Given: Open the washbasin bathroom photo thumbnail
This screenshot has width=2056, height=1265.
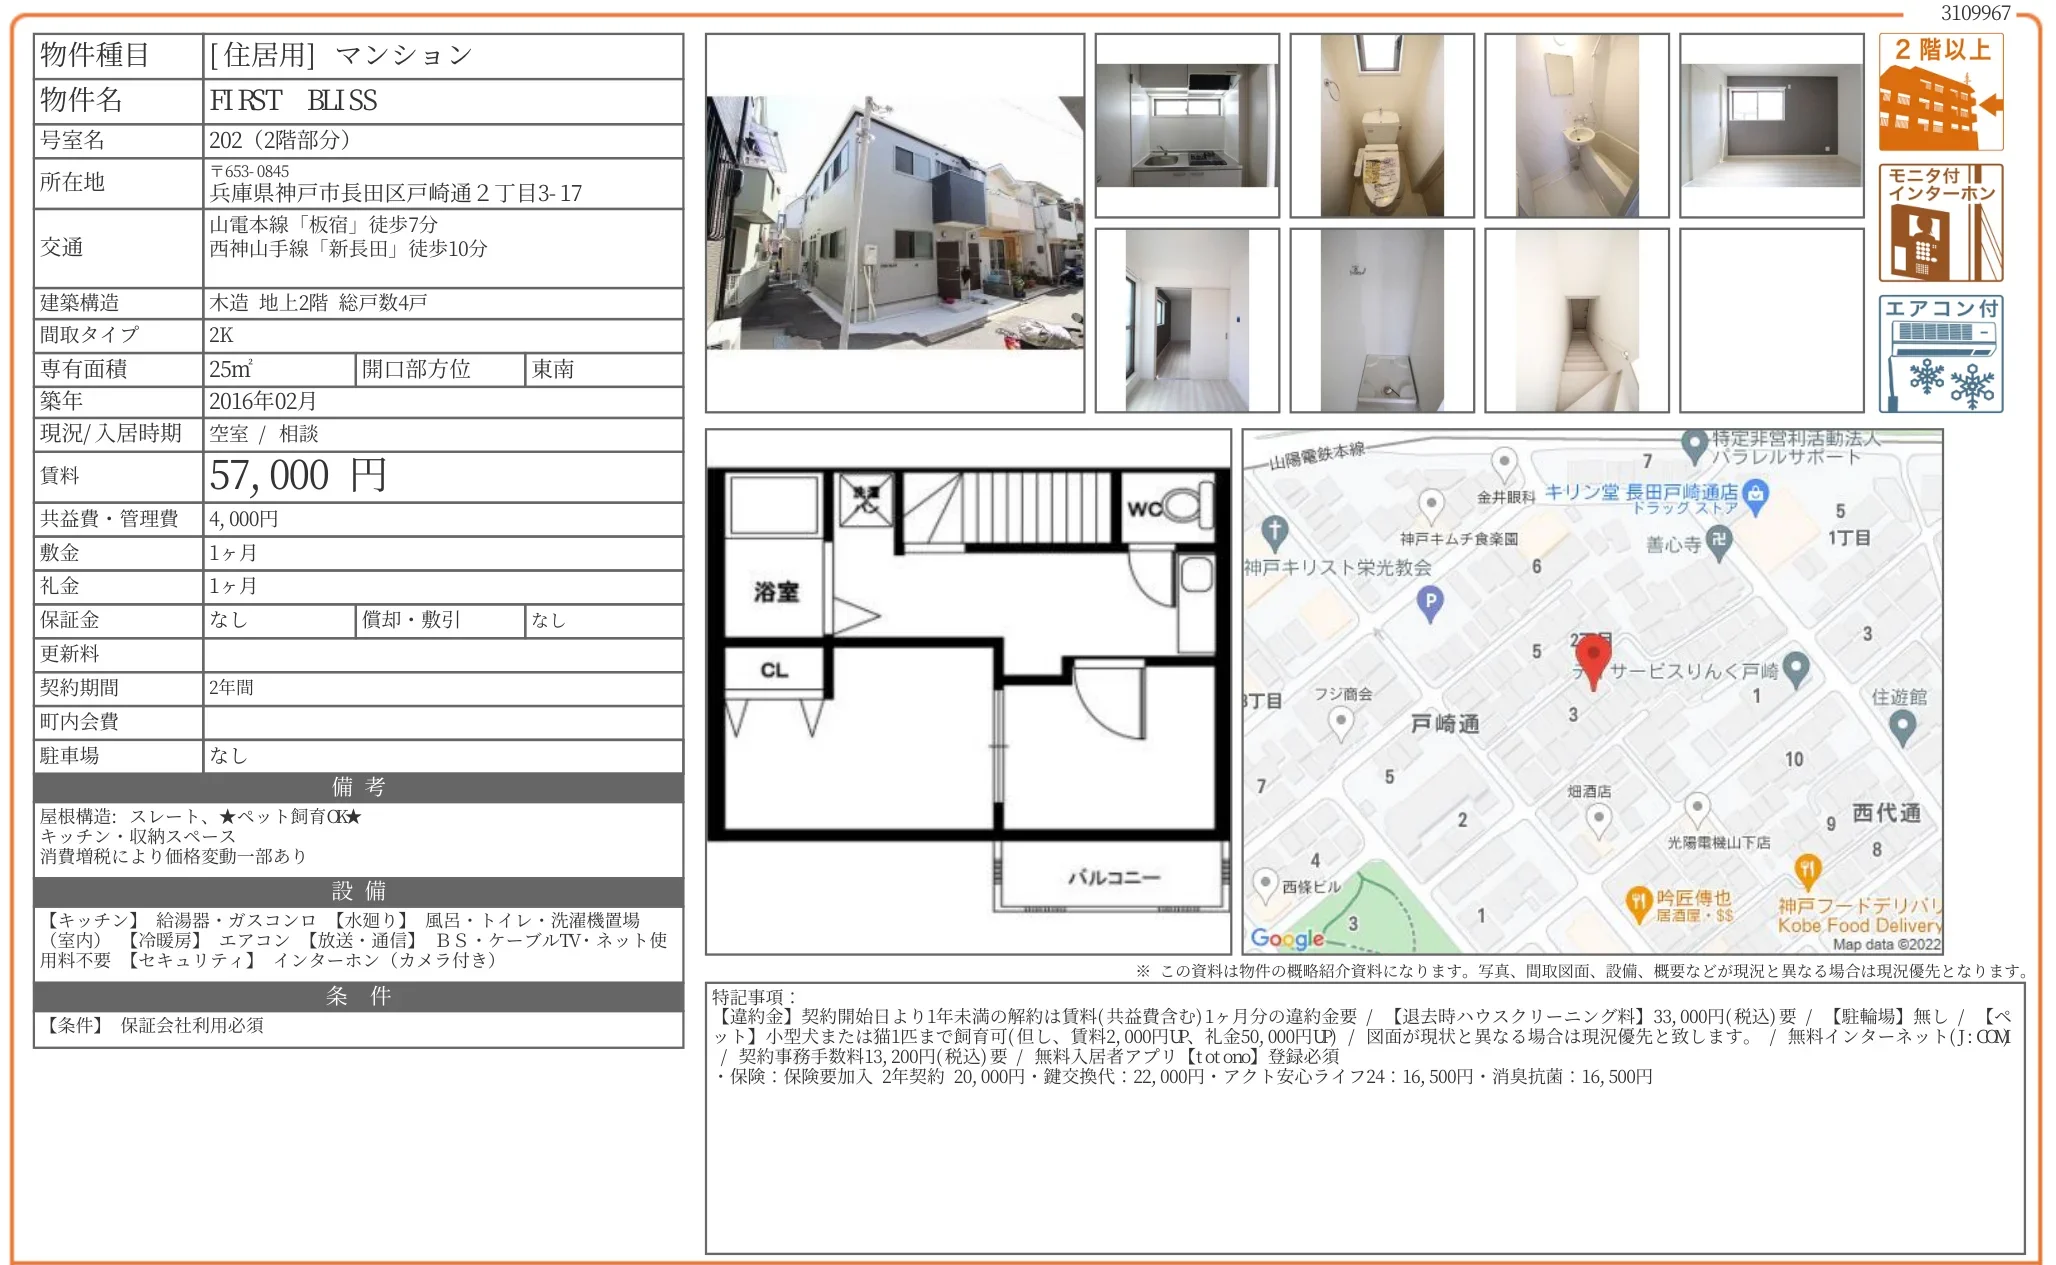Looking at the screenshot, I should tap(1576, 126).
